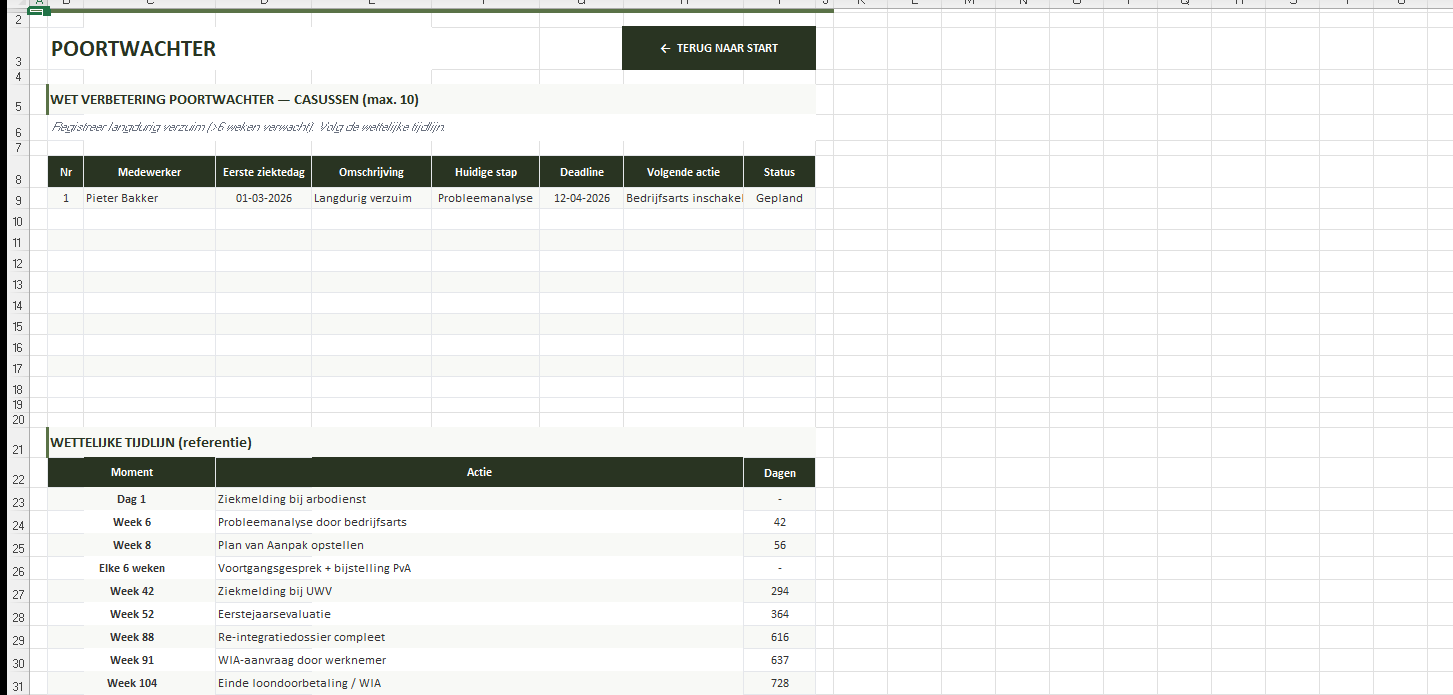The height and width of the screenshot is (695, 1453).
Task: Click the Bedrijfsarts inschakelen action cell
Action: coord(683,198)
